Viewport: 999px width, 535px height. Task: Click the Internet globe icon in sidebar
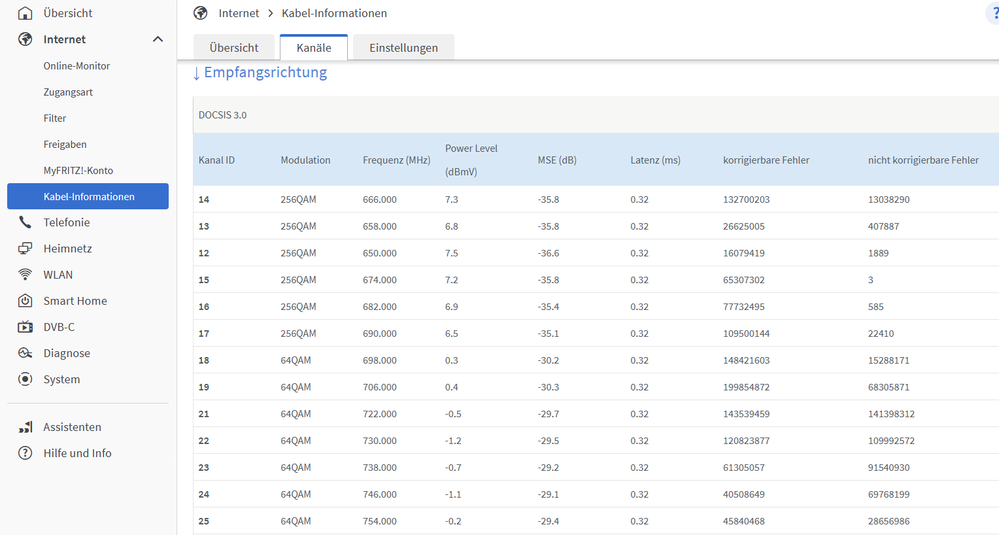[25, 39]
